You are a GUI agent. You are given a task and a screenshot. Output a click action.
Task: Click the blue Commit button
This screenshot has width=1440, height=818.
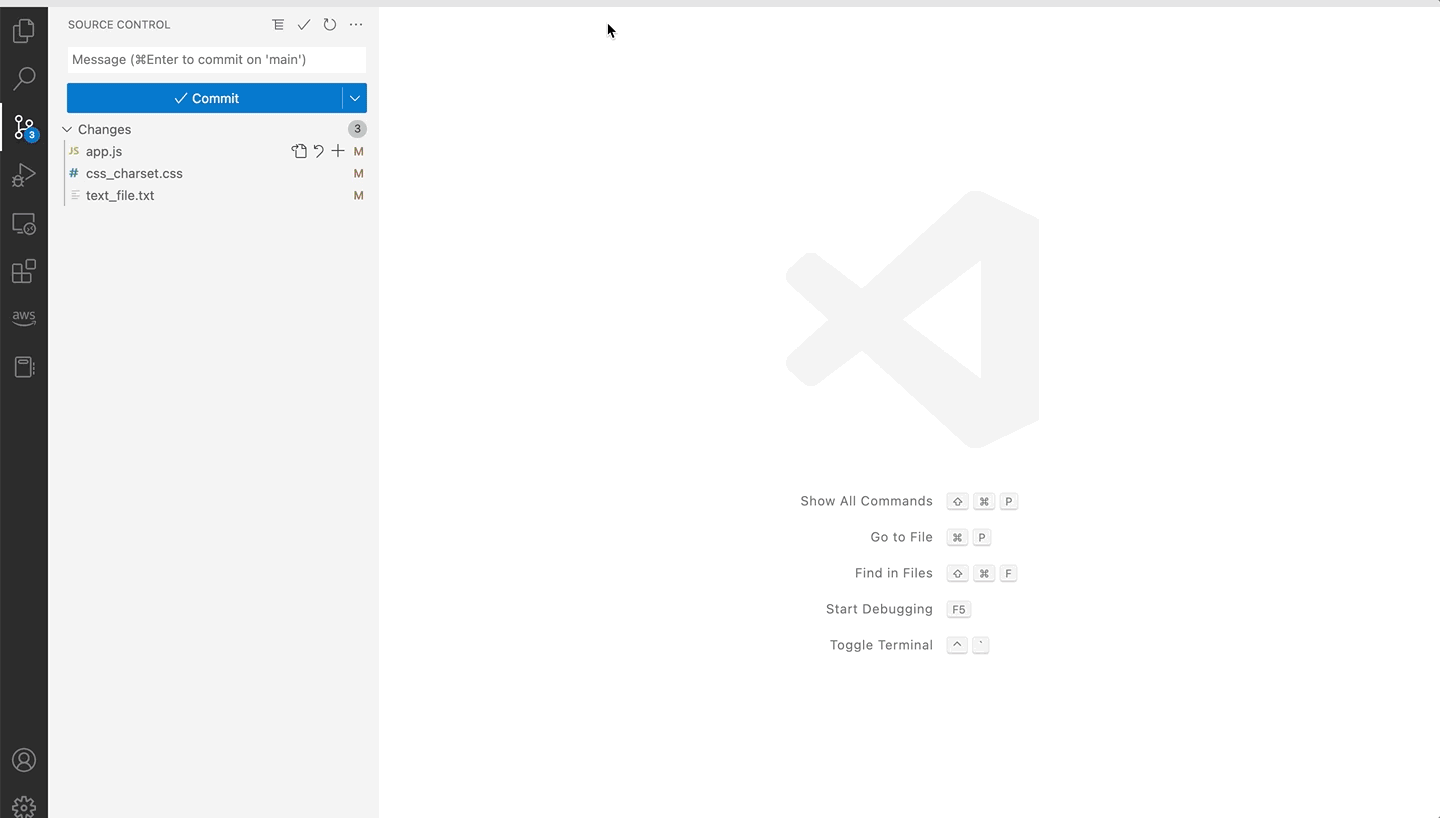205,98
